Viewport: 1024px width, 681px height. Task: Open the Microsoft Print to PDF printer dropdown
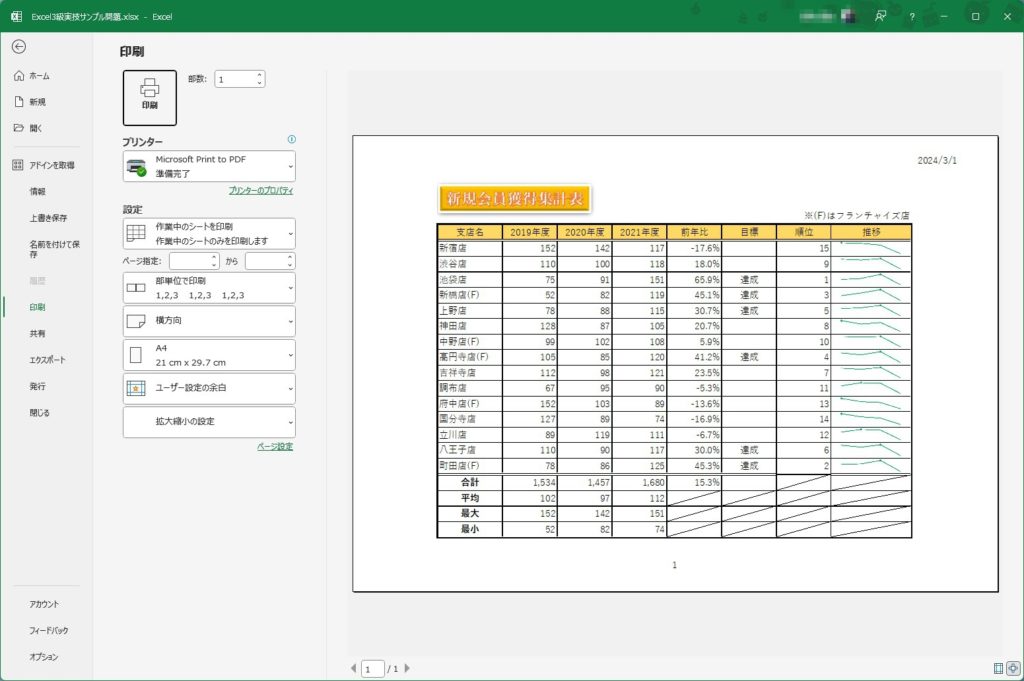coord(209,166)
